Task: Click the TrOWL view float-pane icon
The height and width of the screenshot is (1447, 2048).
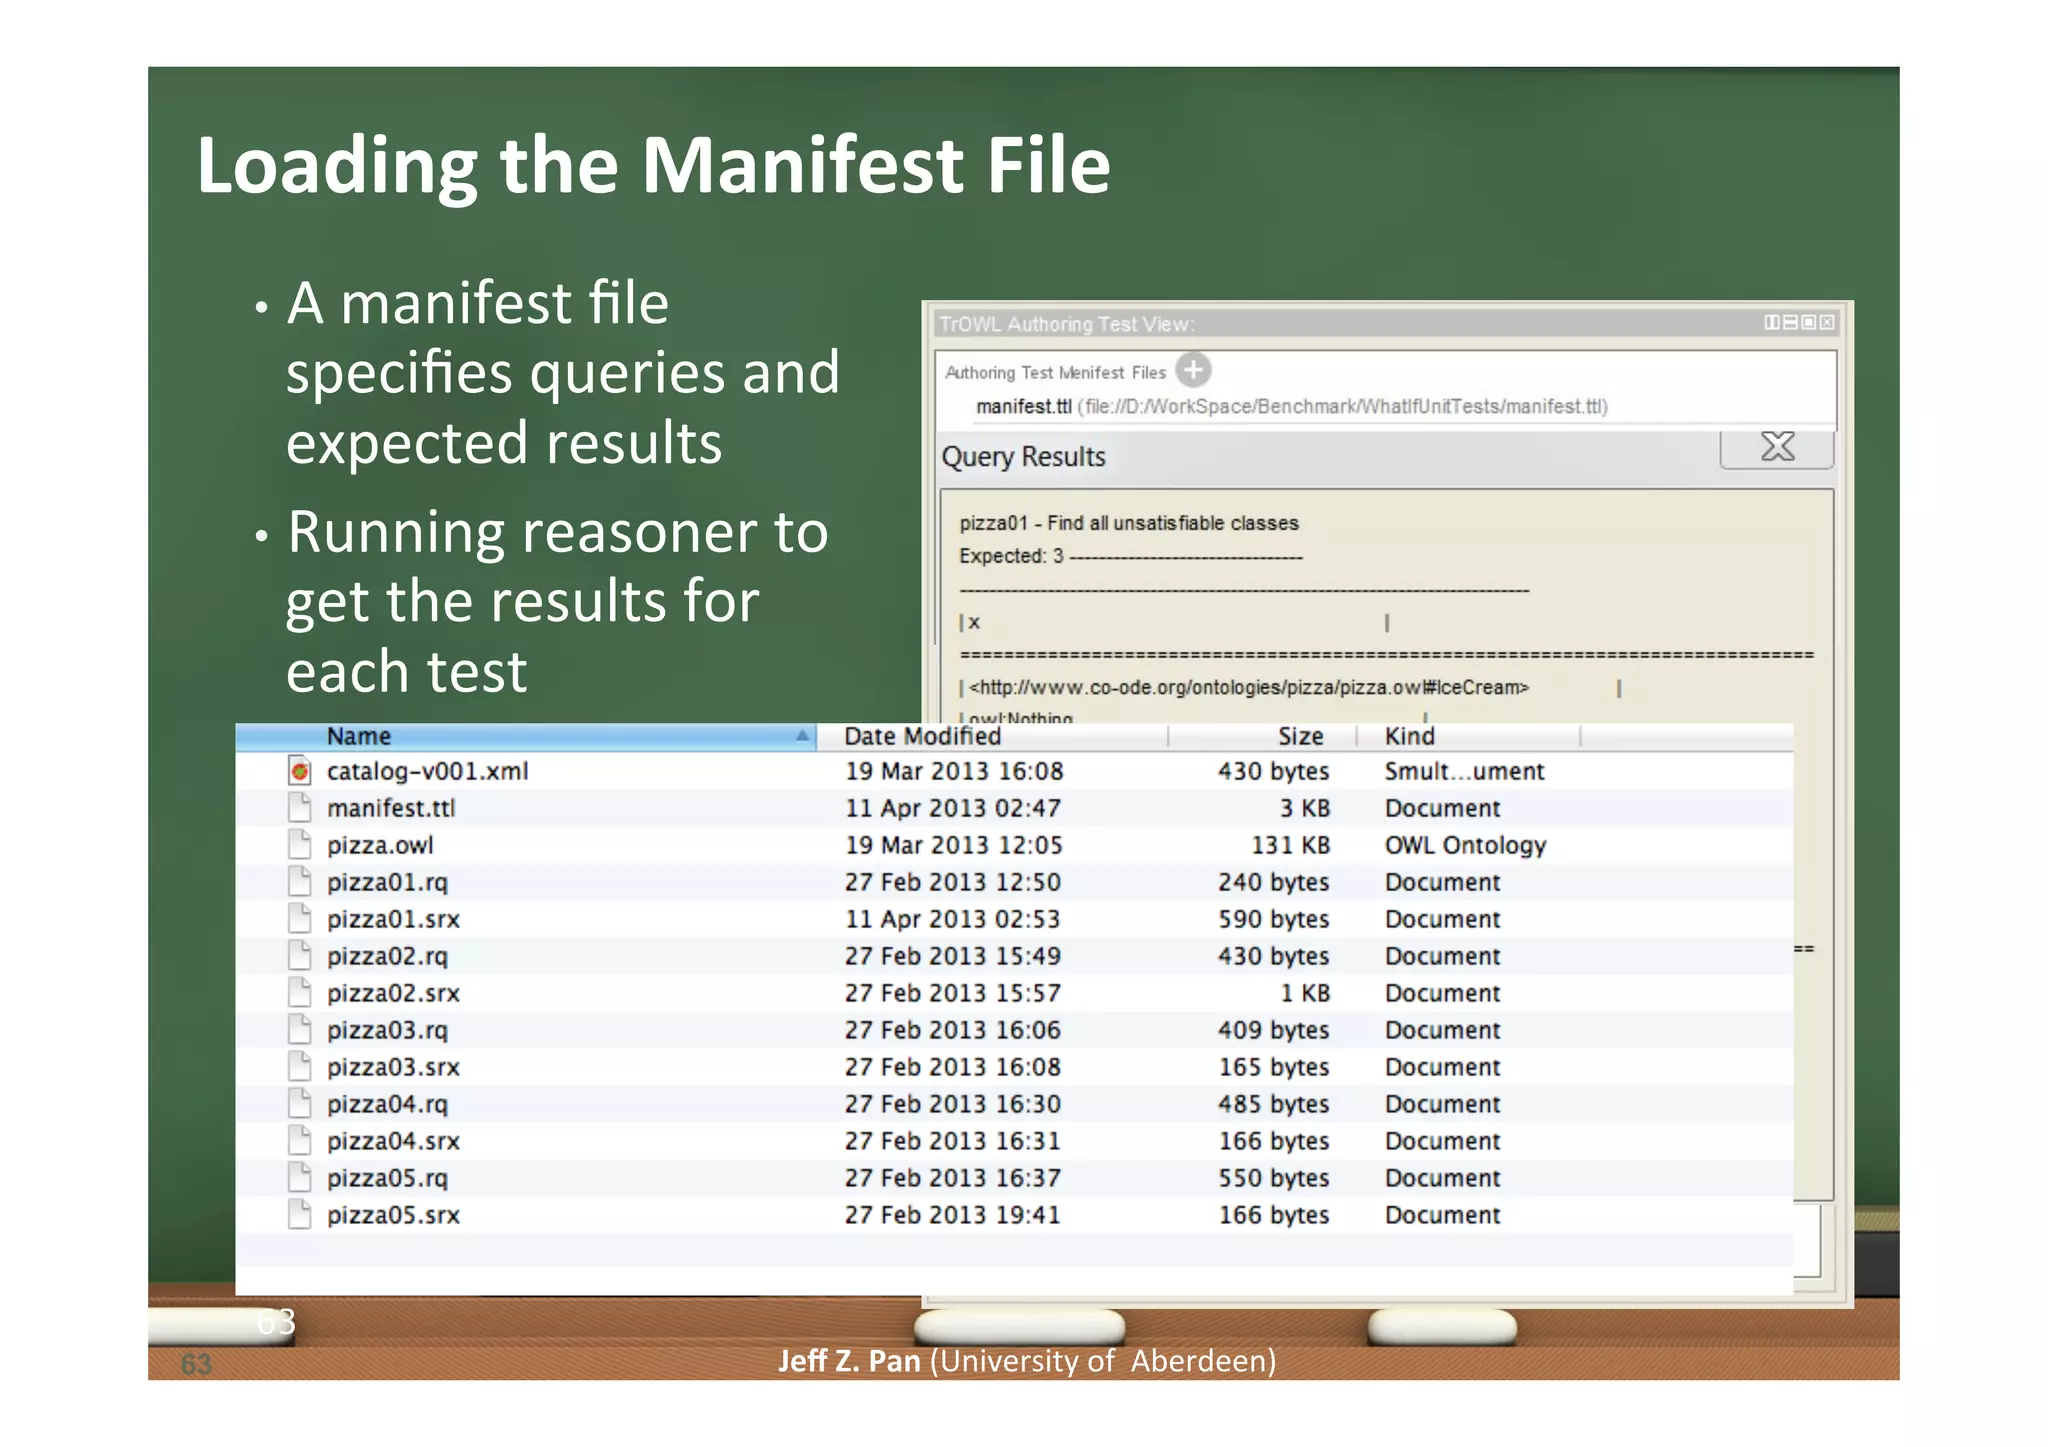Action: point(1809,322)
